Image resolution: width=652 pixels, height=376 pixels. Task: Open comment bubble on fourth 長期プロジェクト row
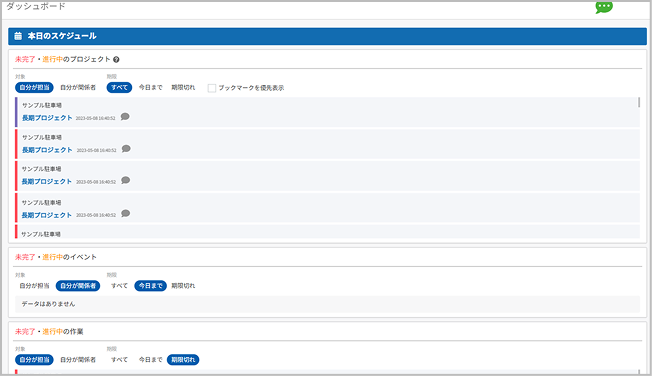(x=126, y=213)
